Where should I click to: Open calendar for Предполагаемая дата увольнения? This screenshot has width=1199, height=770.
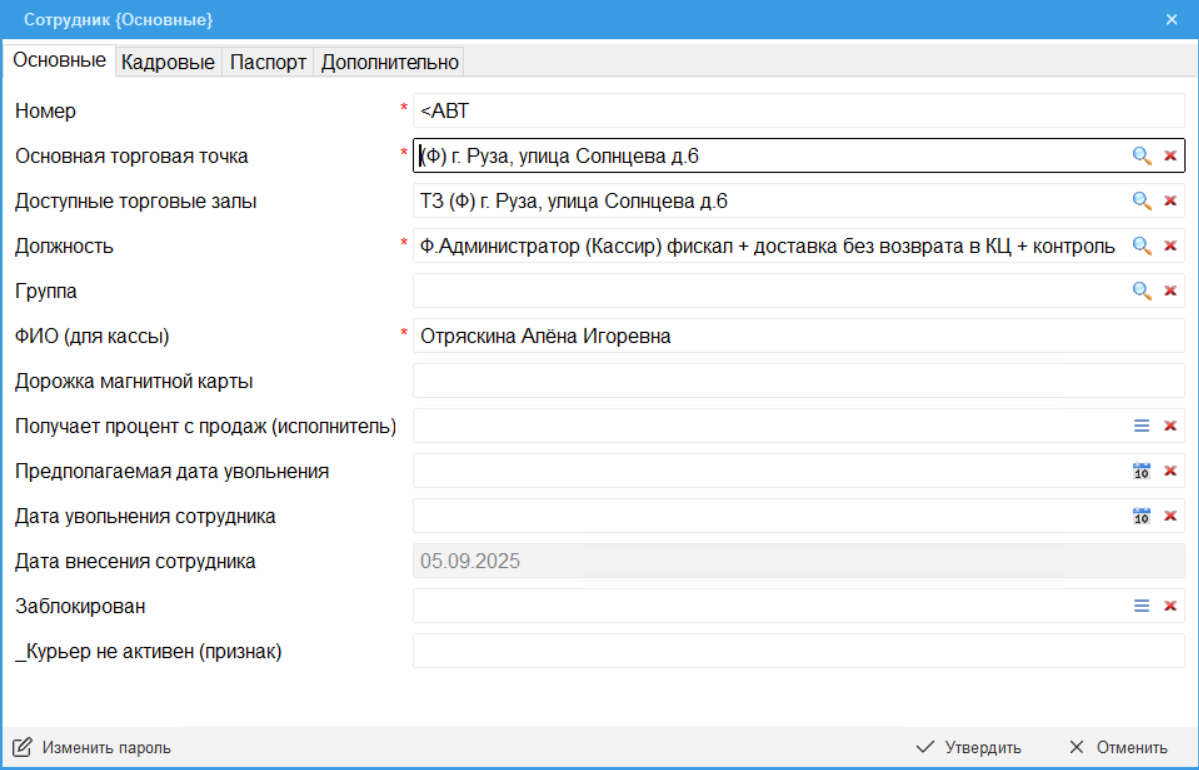click(1141, 471)
